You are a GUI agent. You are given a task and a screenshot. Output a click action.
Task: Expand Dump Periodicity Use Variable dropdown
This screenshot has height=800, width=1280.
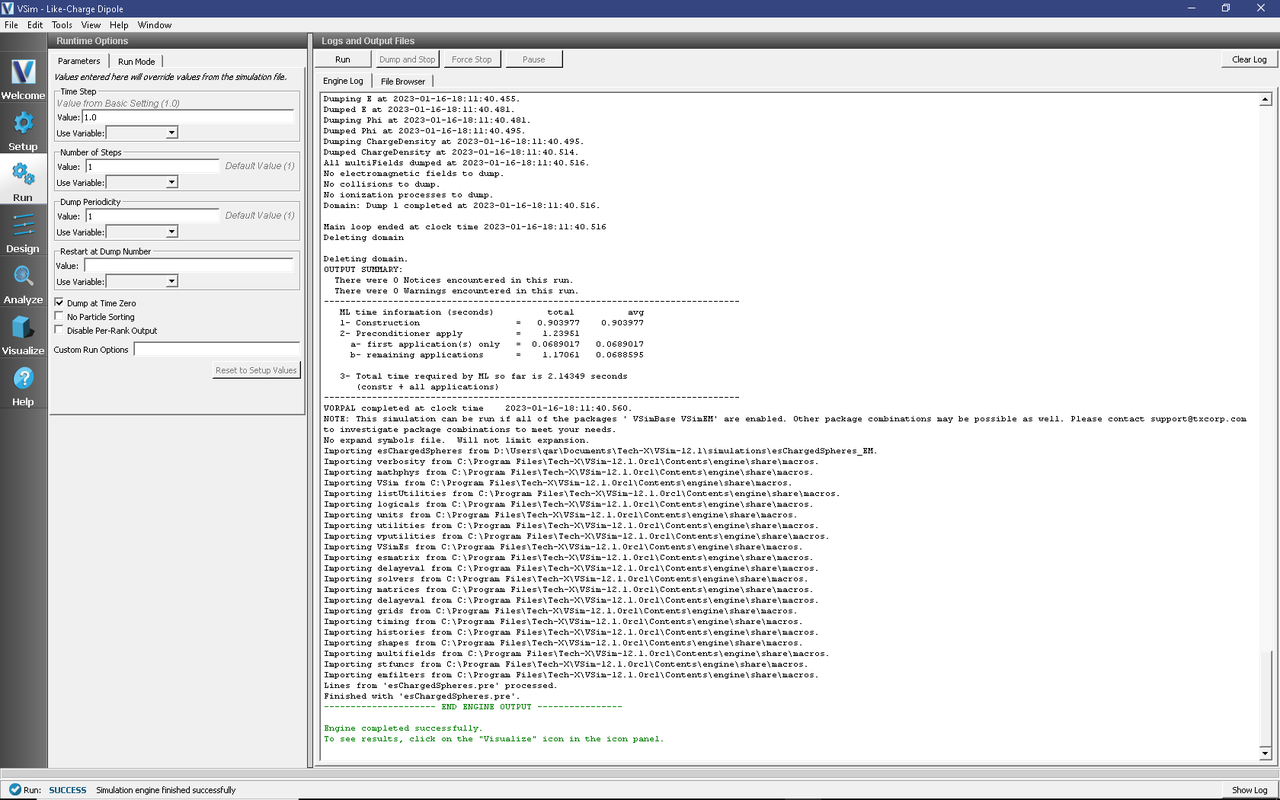click(x=142, y=232)
